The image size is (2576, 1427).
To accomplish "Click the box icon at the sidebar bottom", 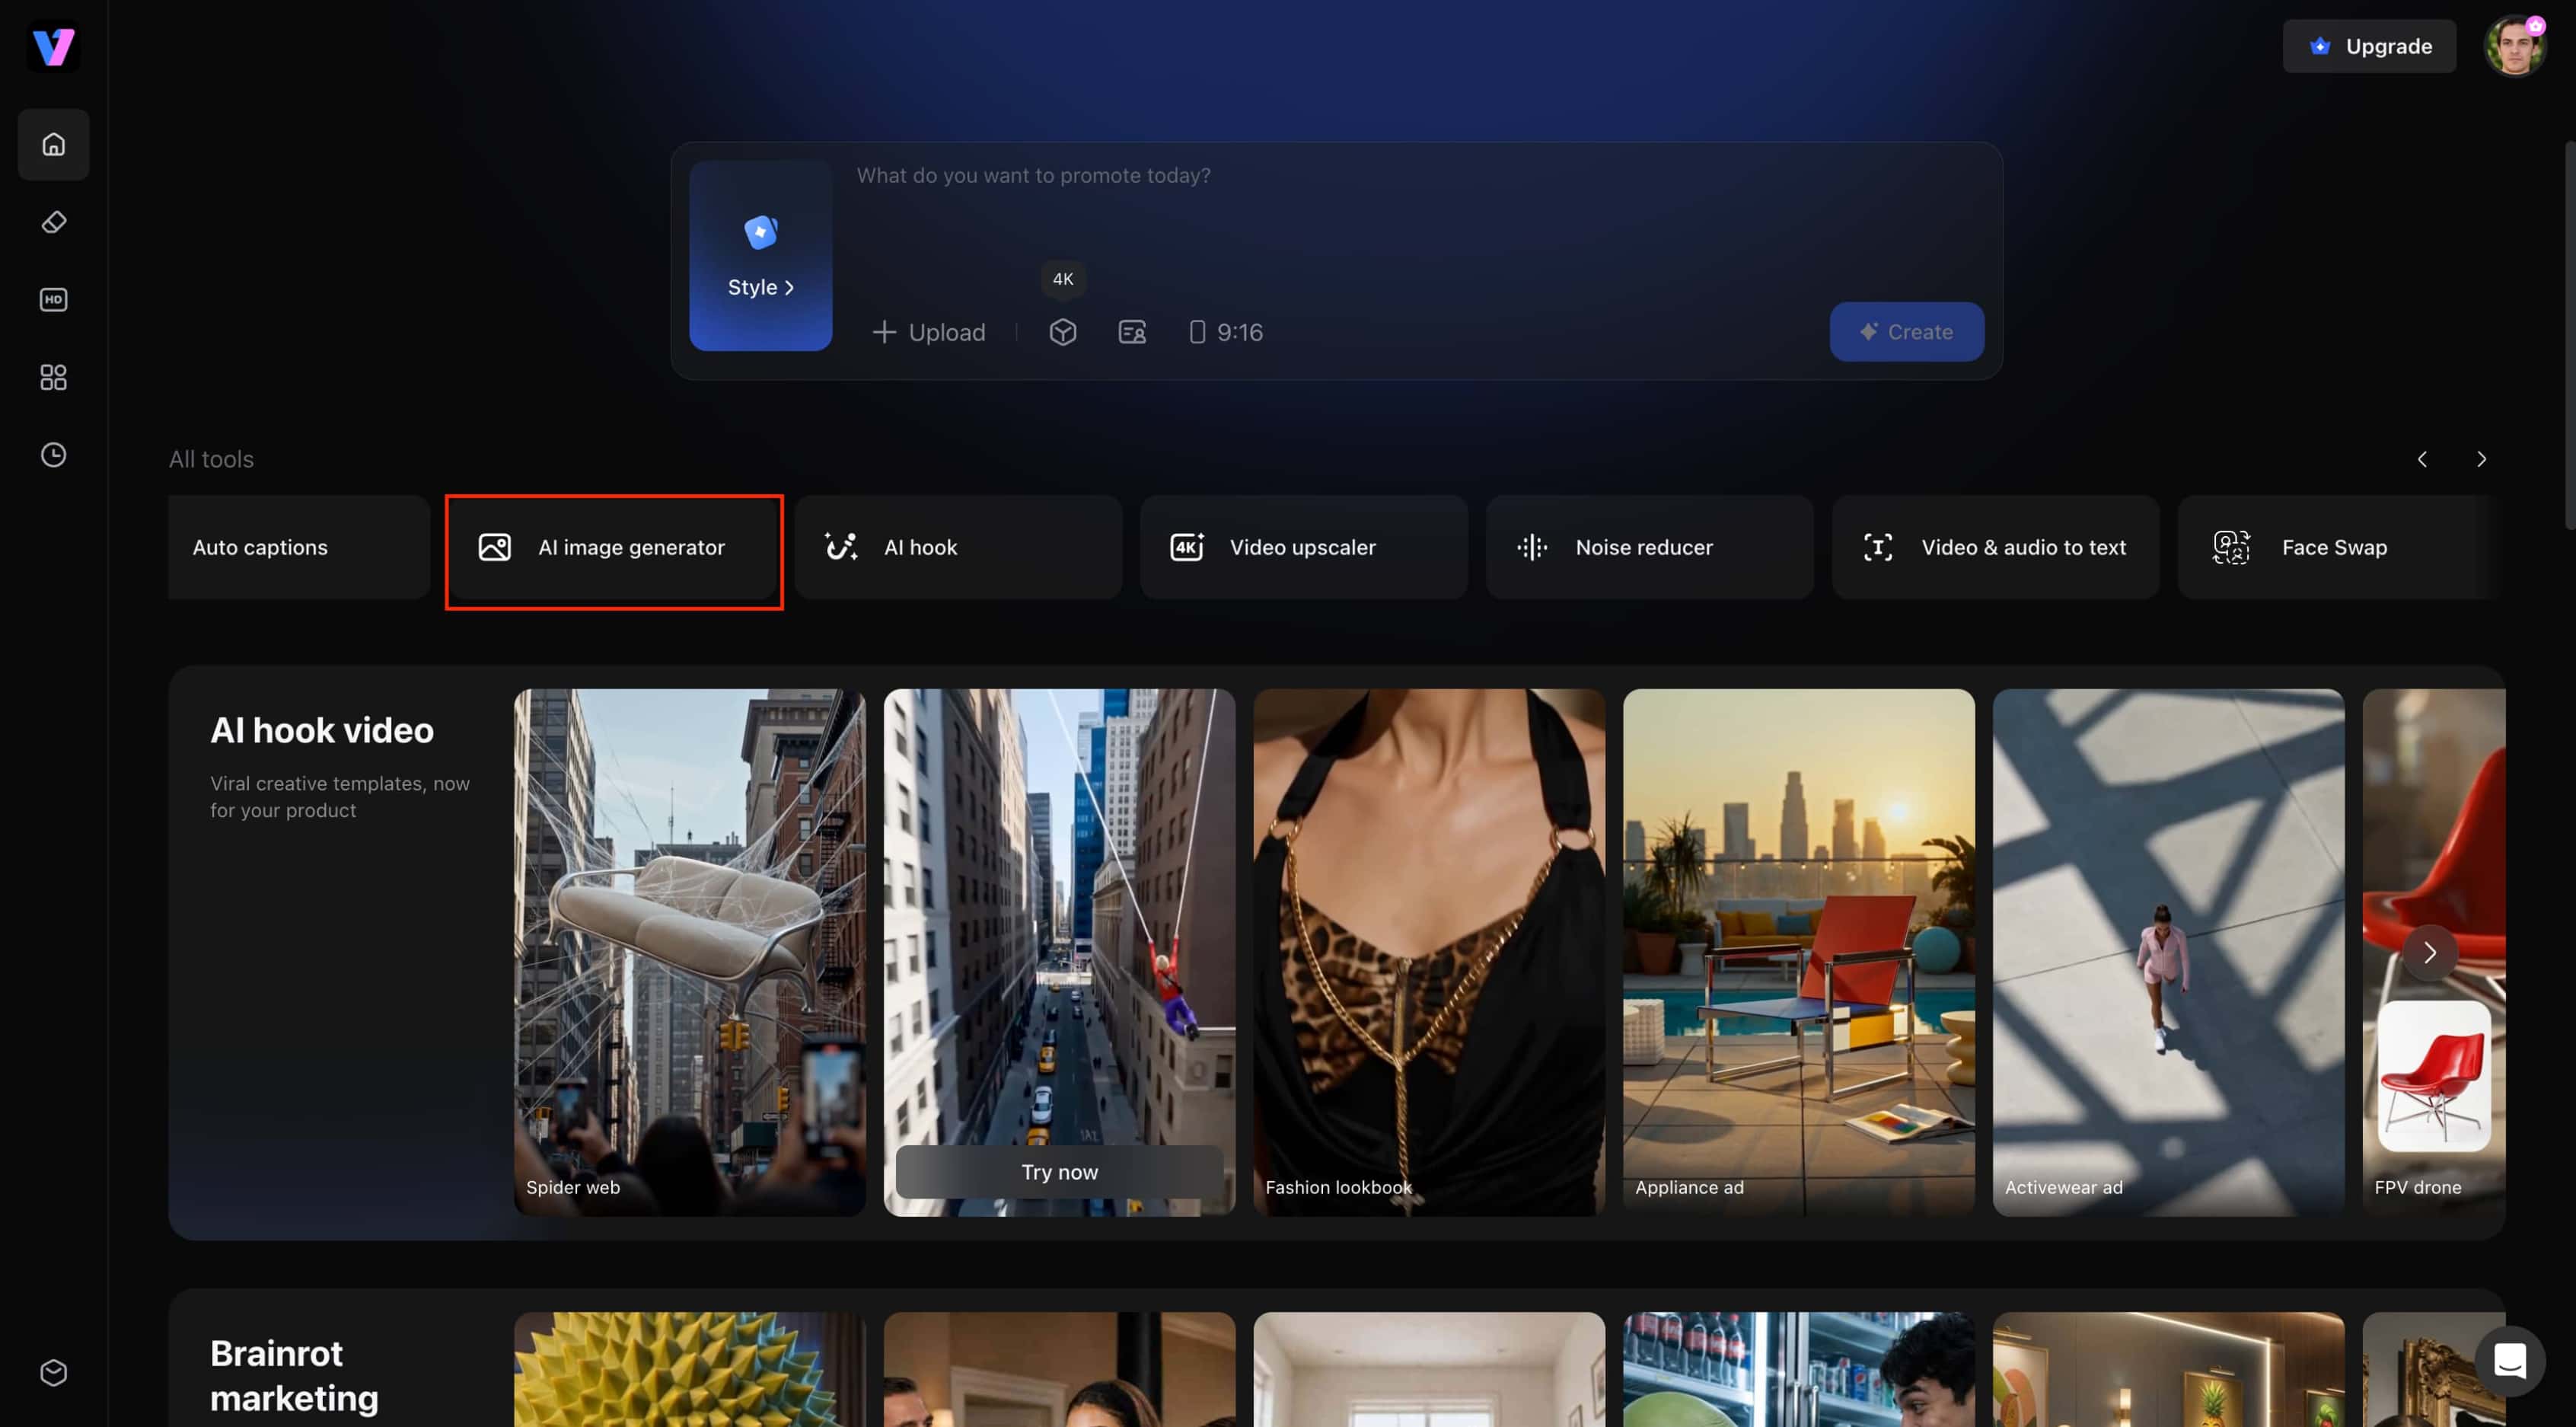I will 53,1372.
